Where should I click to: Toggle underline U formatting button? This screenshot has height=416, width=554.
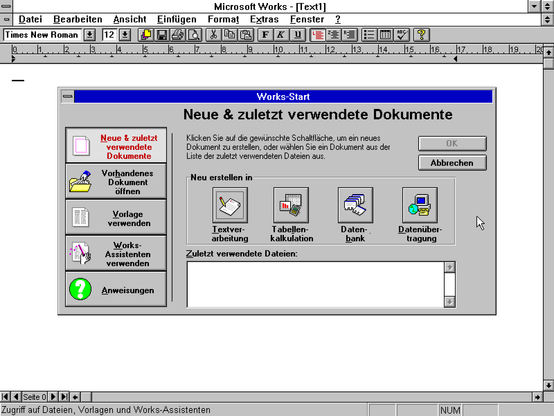point(297,35)
